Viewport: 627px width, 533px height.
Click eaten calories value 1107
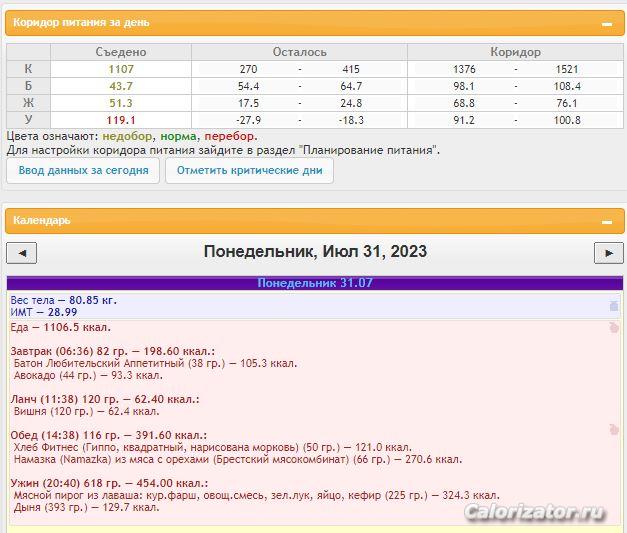[x=121, y=69]
